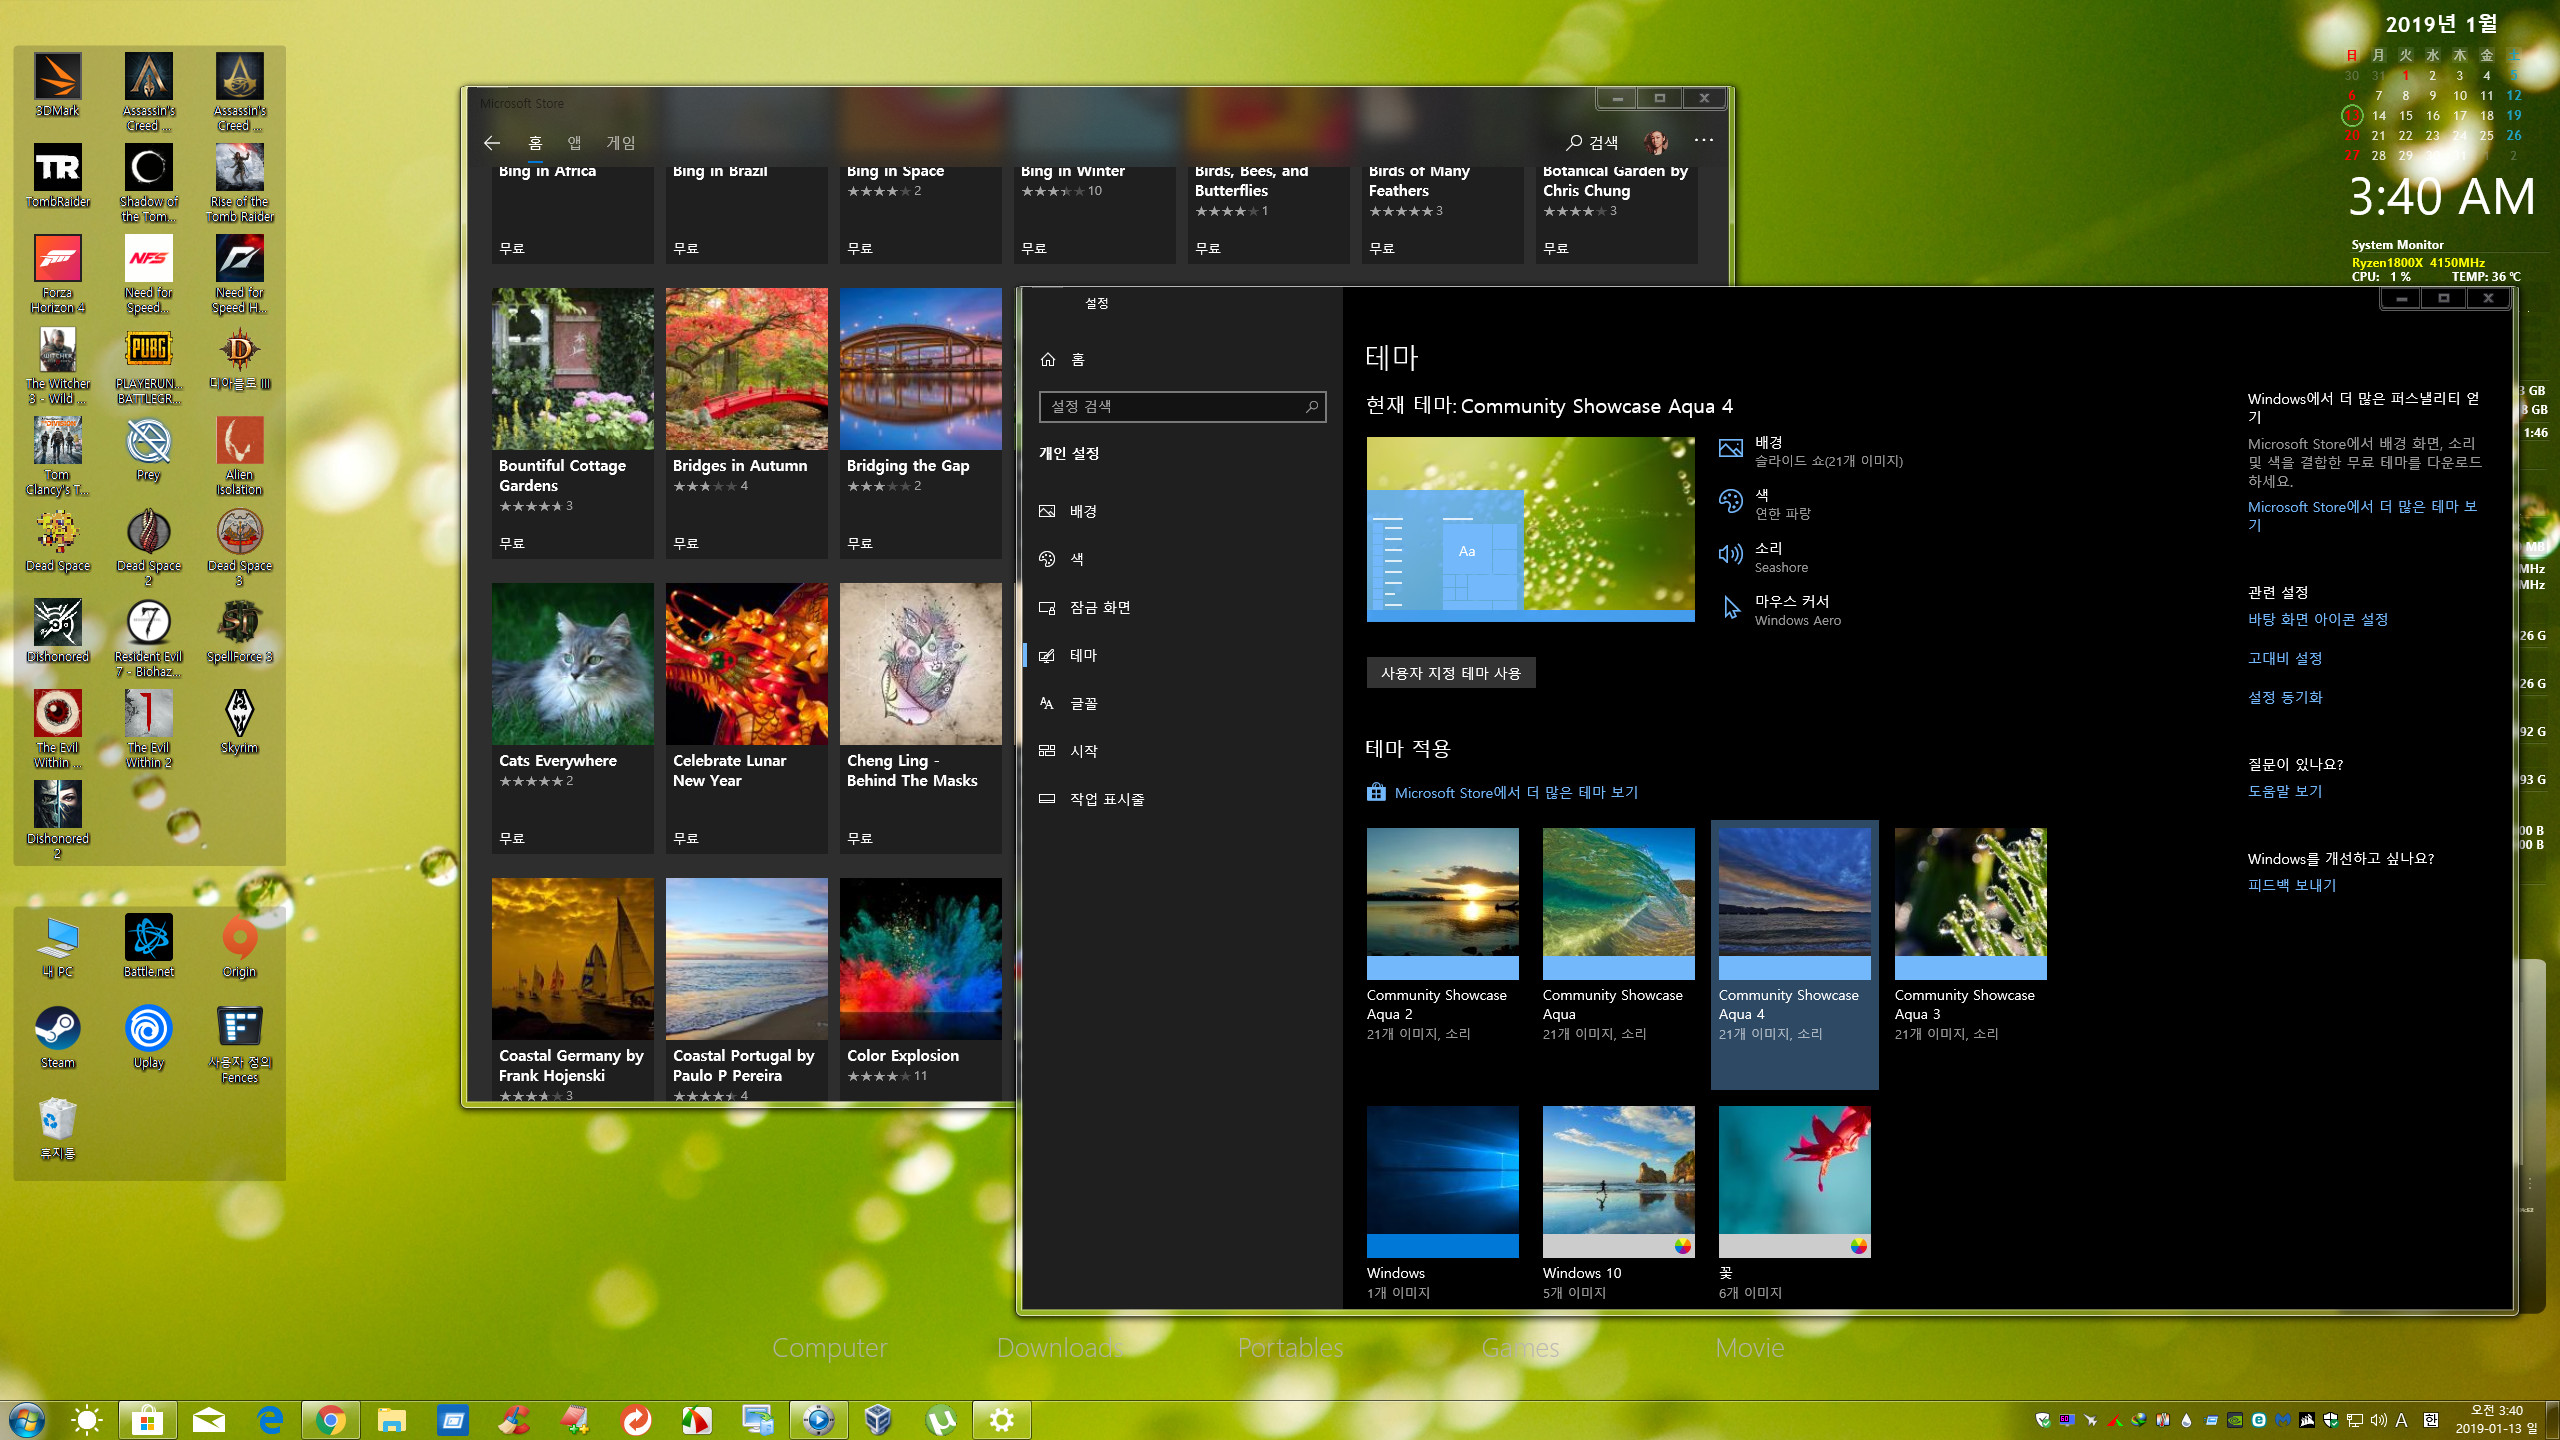Image resolution: width=2560 pixels, height=1440 pixels.
Task: Open the 3DMark desktop icon
Action: [x=58, y=85]
